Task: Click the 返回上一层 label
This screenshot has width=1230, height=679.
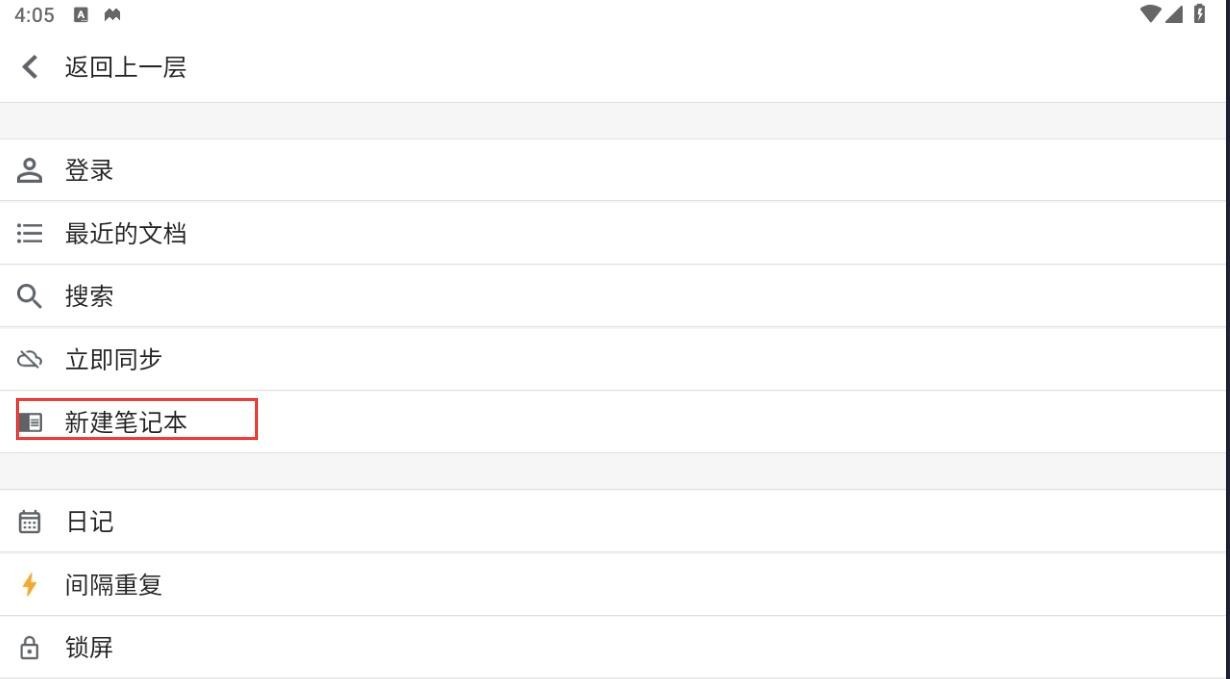Action: point(125,67)
